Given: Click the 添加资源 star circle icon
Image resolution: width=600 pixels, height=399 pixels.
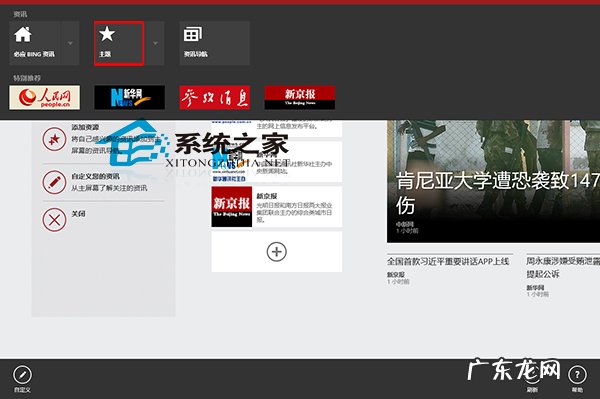Looking at the screenshot, I should click(x=54, y=139).
